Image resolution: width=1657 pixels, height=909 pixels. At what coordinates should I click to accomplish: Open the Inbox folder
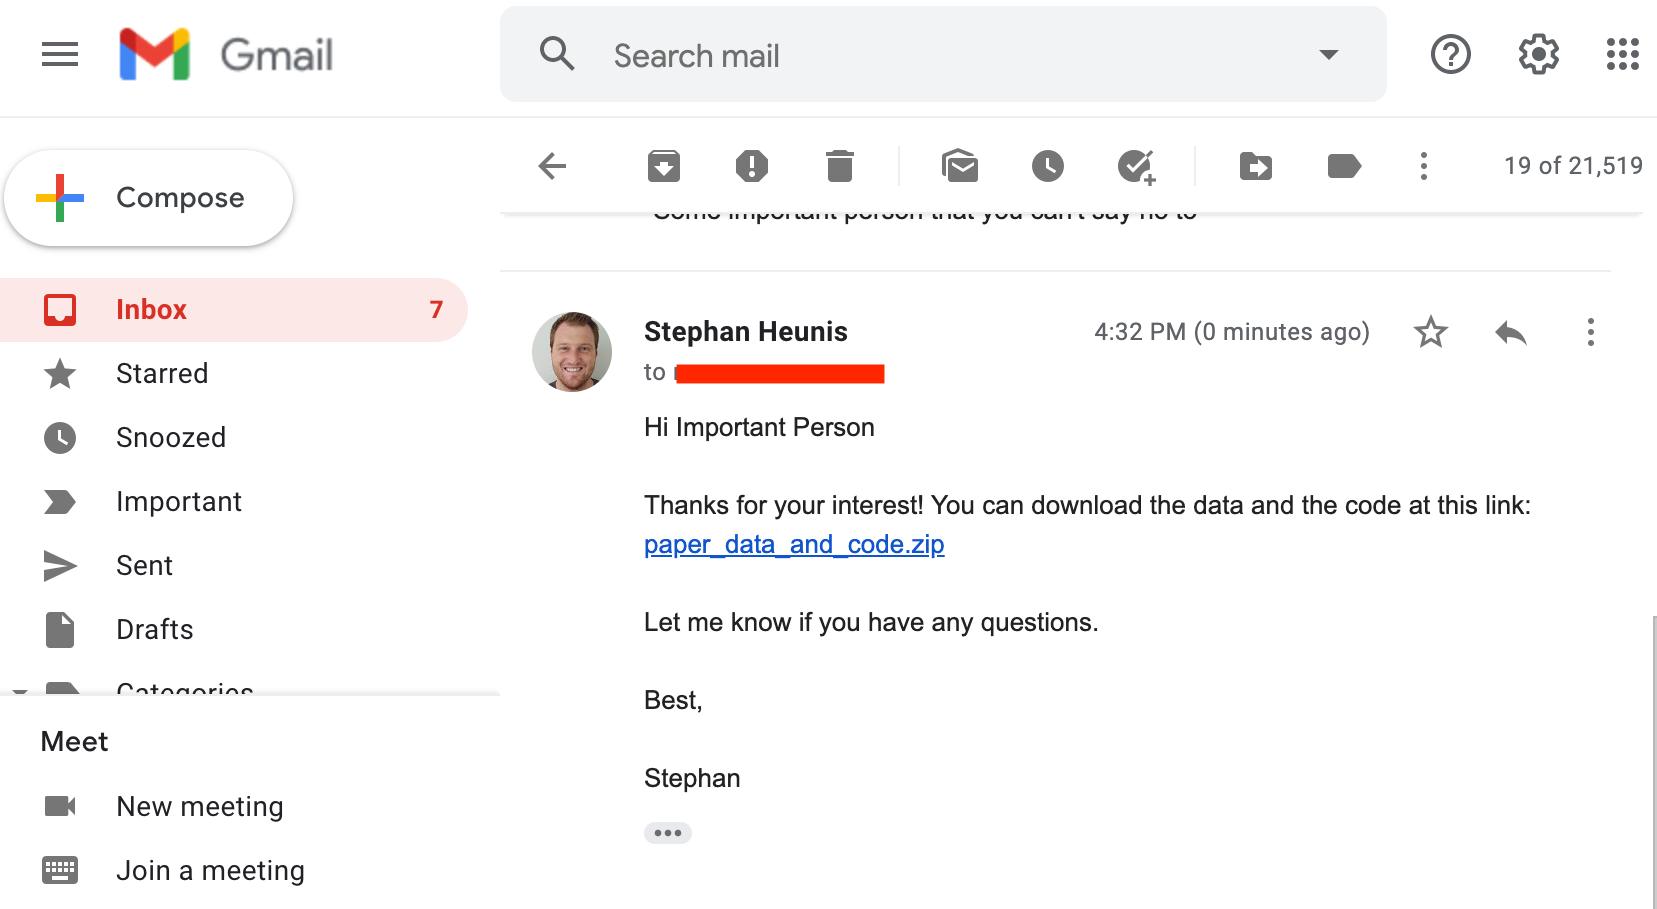click(x=152, y=310)
